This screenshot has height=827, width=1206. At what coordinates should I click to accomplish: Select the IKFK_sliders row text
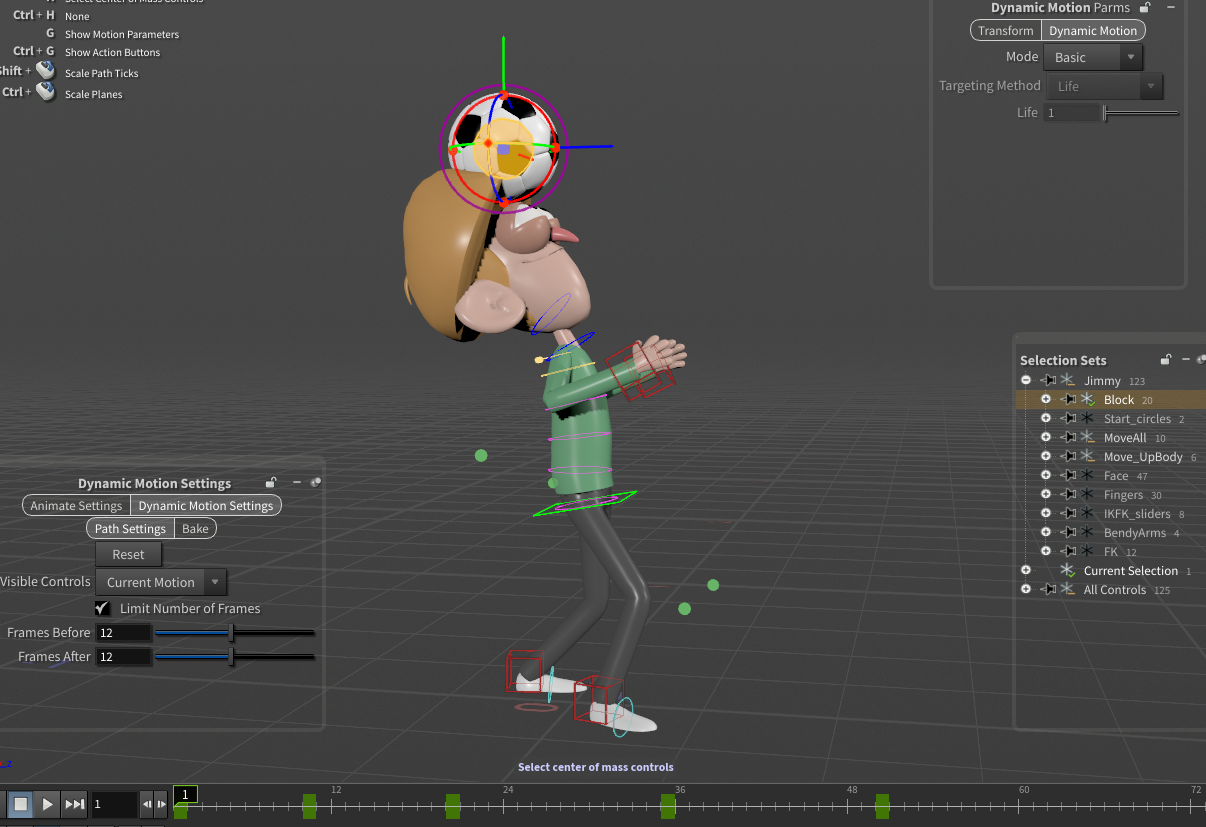[1137, 514]
